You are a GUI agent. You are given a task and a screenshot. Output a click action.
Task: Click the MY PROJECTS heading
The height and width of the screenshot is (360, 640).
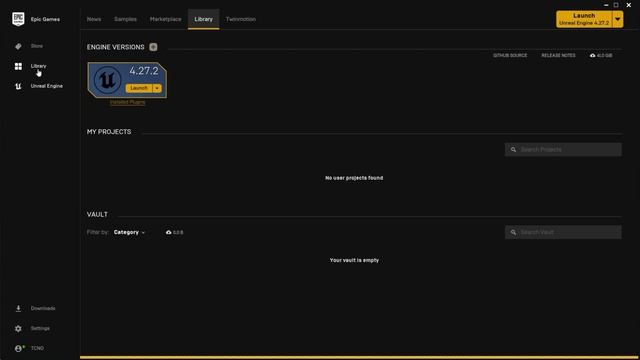(109, 132)
